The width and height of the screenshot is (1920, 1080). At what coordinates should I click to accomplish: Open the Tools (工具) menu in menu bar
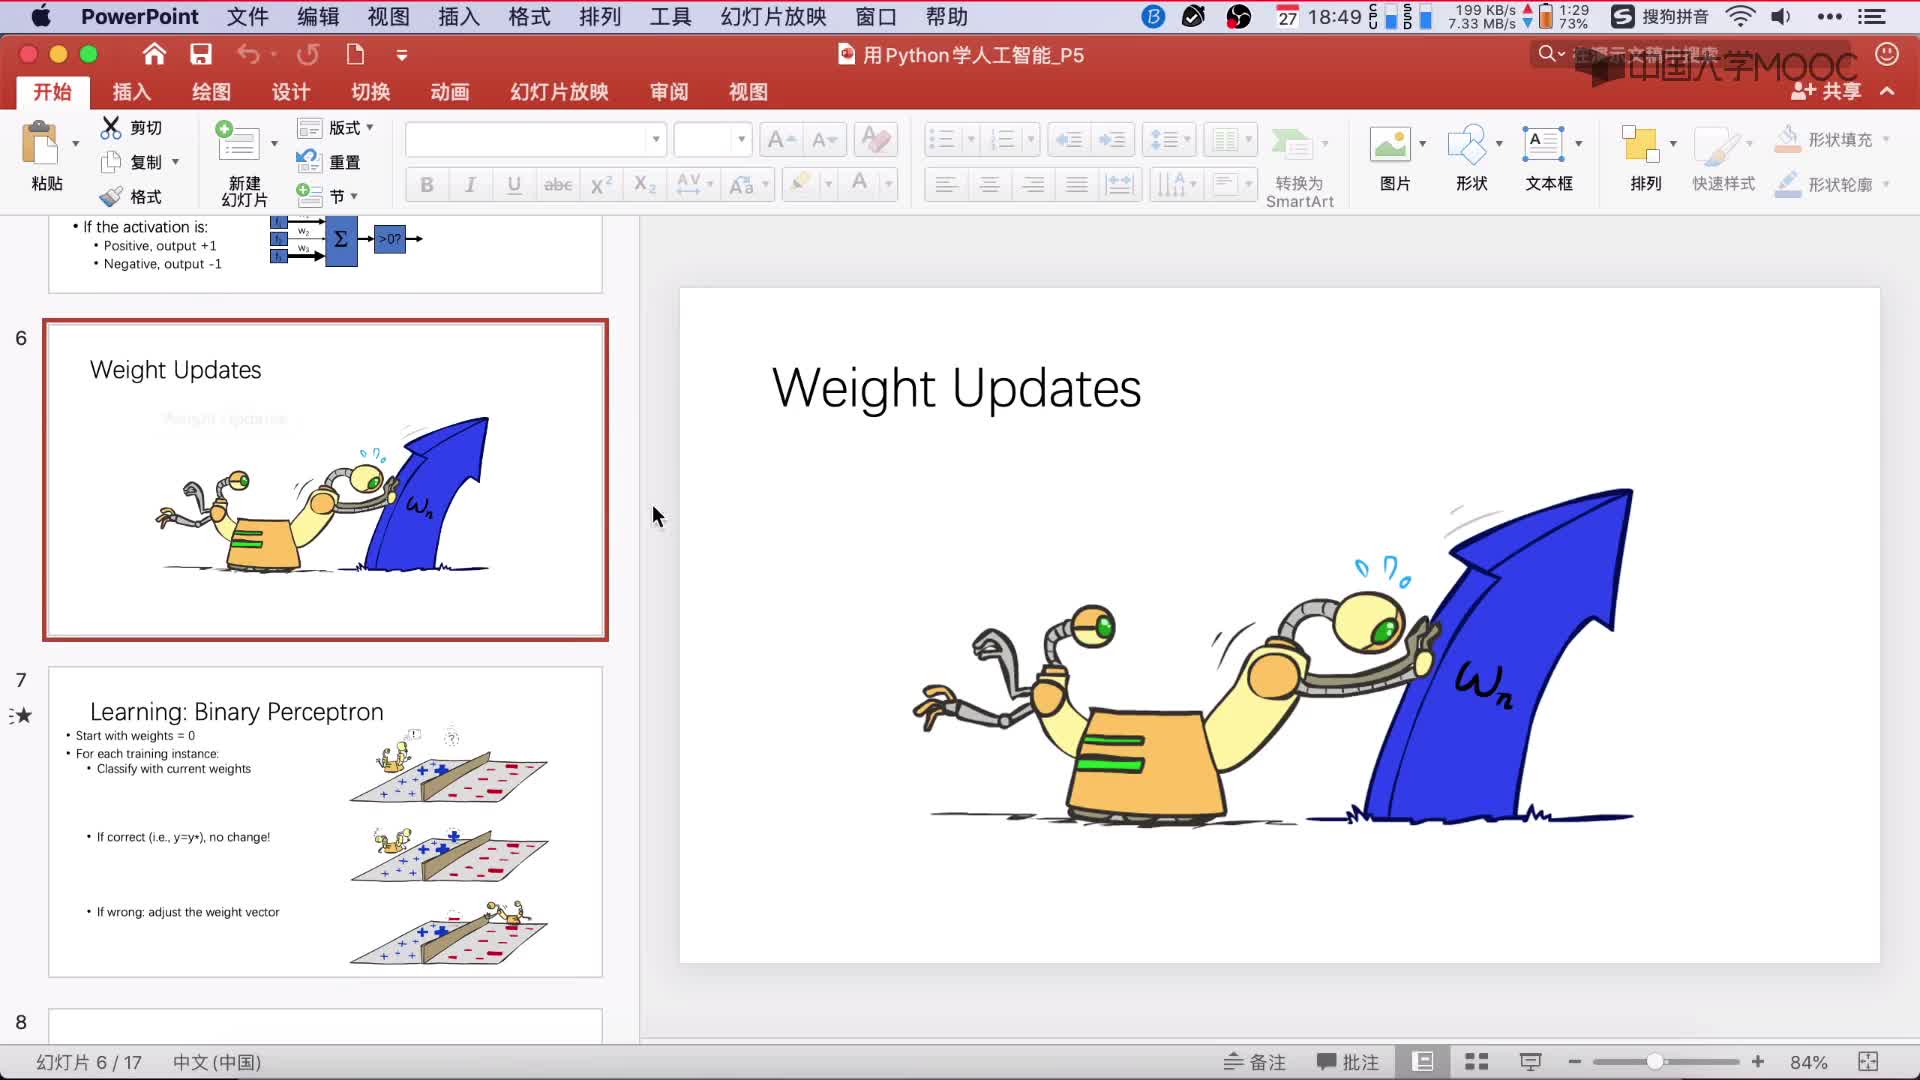(670, 16)
